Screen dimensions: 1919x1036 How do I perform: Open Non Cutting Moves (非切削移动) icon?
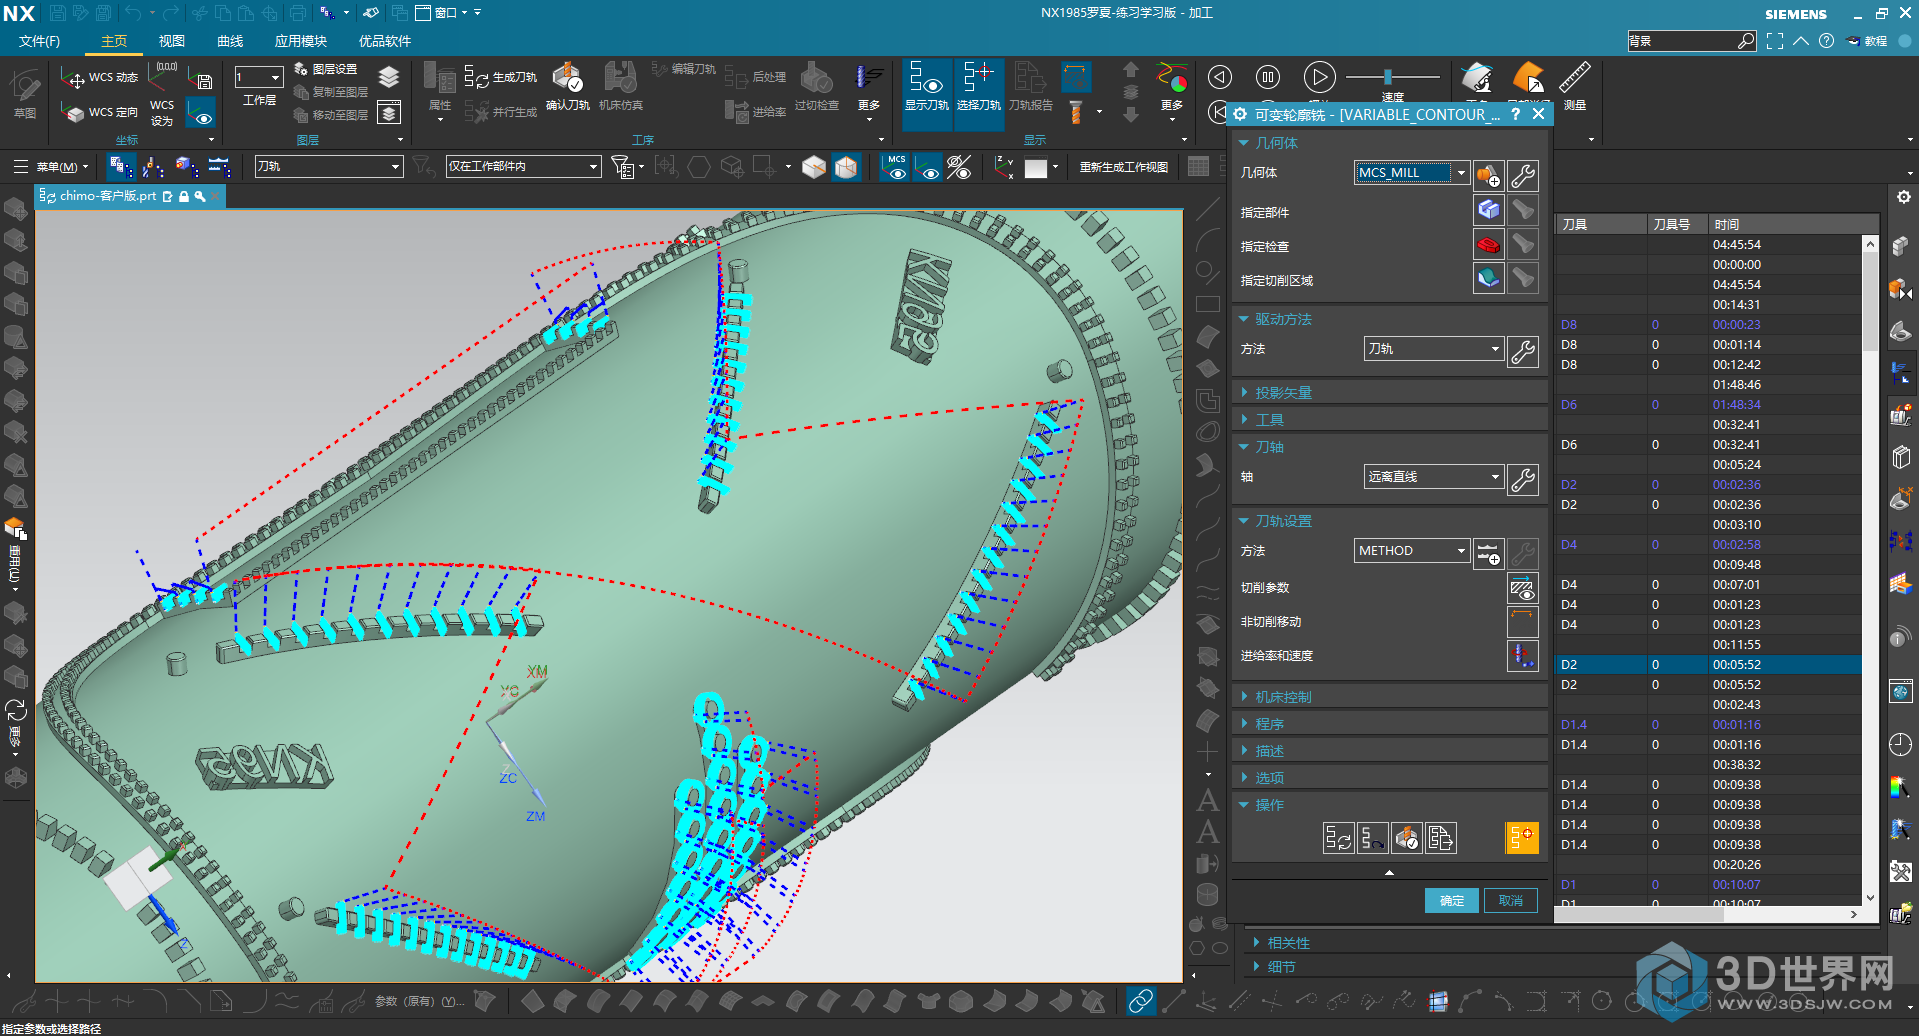pyautogui.click(x=1522, y=622)
